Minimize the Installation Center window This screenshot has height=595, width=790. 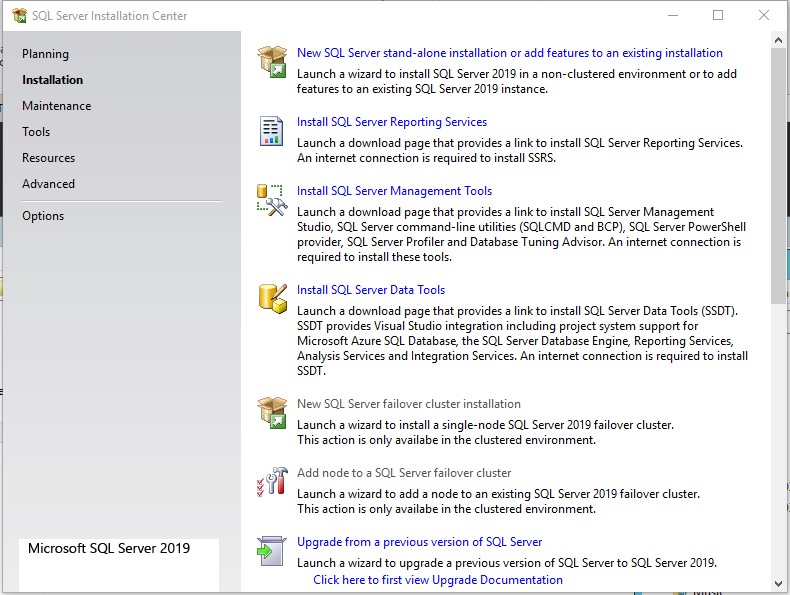click(673, 16)
